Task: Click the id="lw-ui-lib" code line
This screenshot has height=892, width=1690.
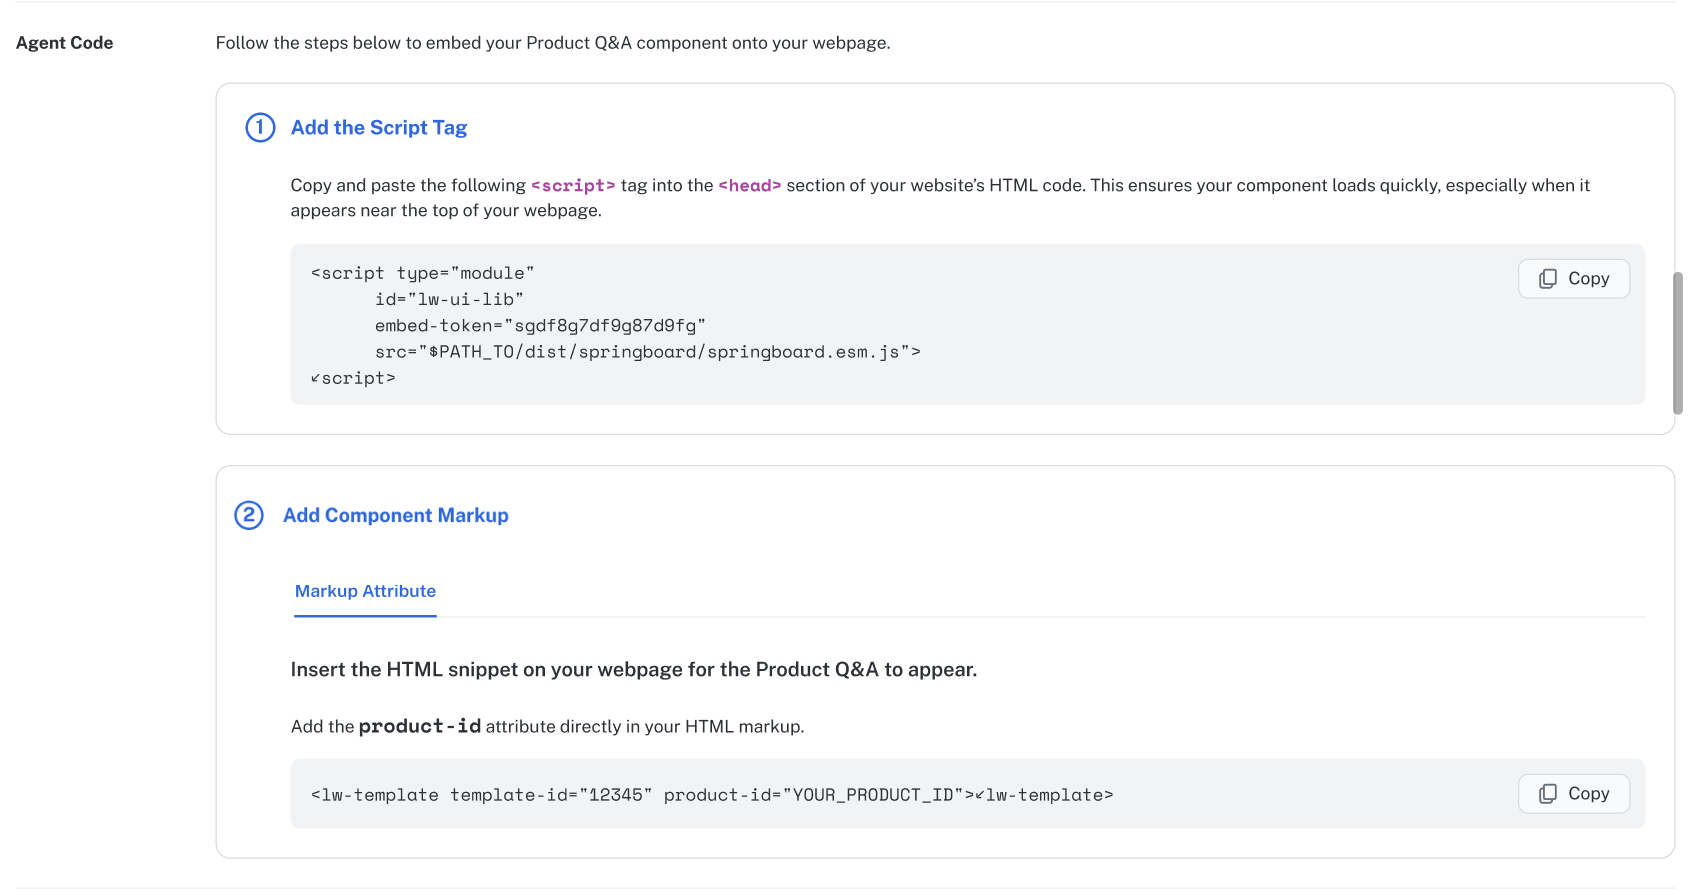Action: (449, 300)
